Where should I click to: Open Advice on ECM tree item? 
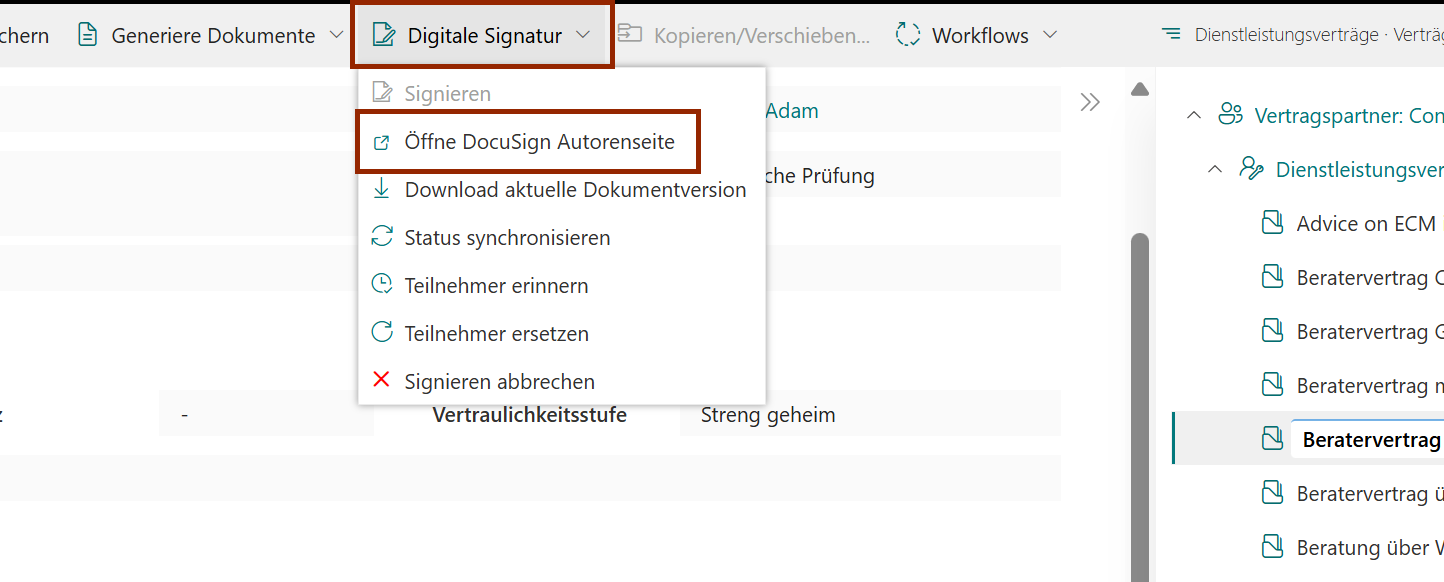pos(1365,224)
